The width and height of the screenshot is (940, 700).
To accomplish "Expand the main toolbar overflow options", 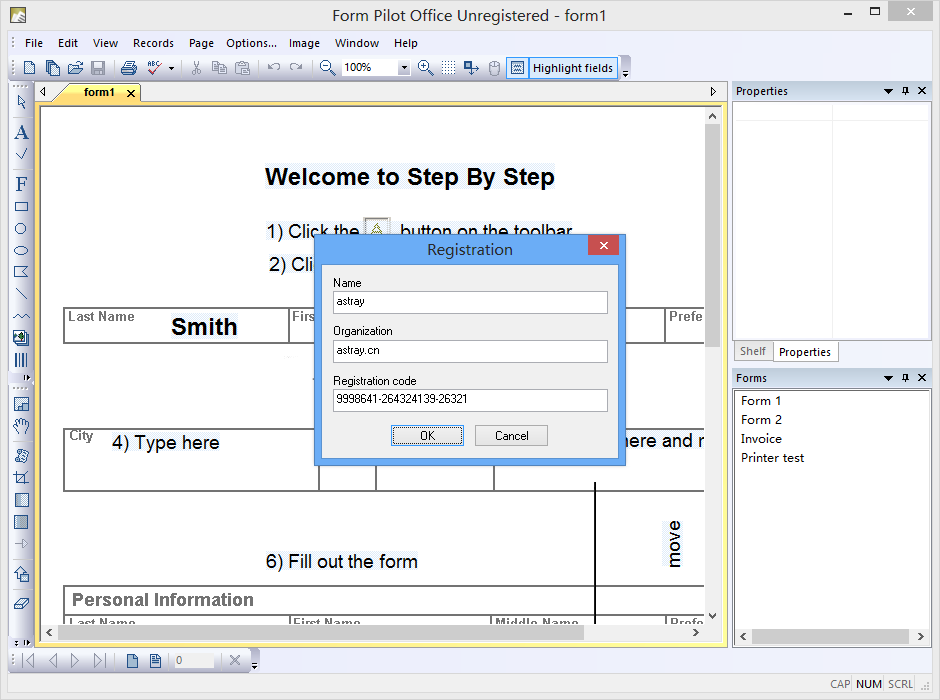I will [625, 74].
